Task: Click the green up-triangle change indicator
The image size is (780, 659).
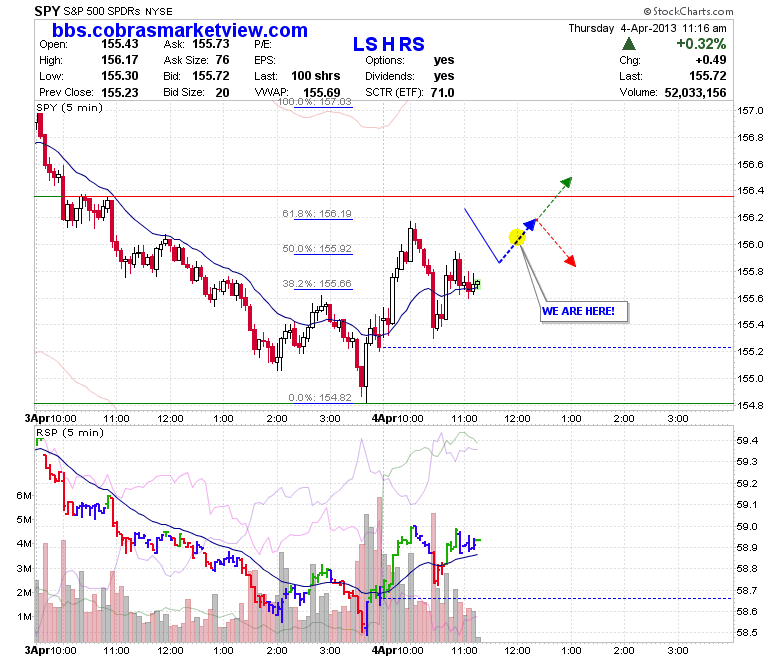Action: [629, 44]
